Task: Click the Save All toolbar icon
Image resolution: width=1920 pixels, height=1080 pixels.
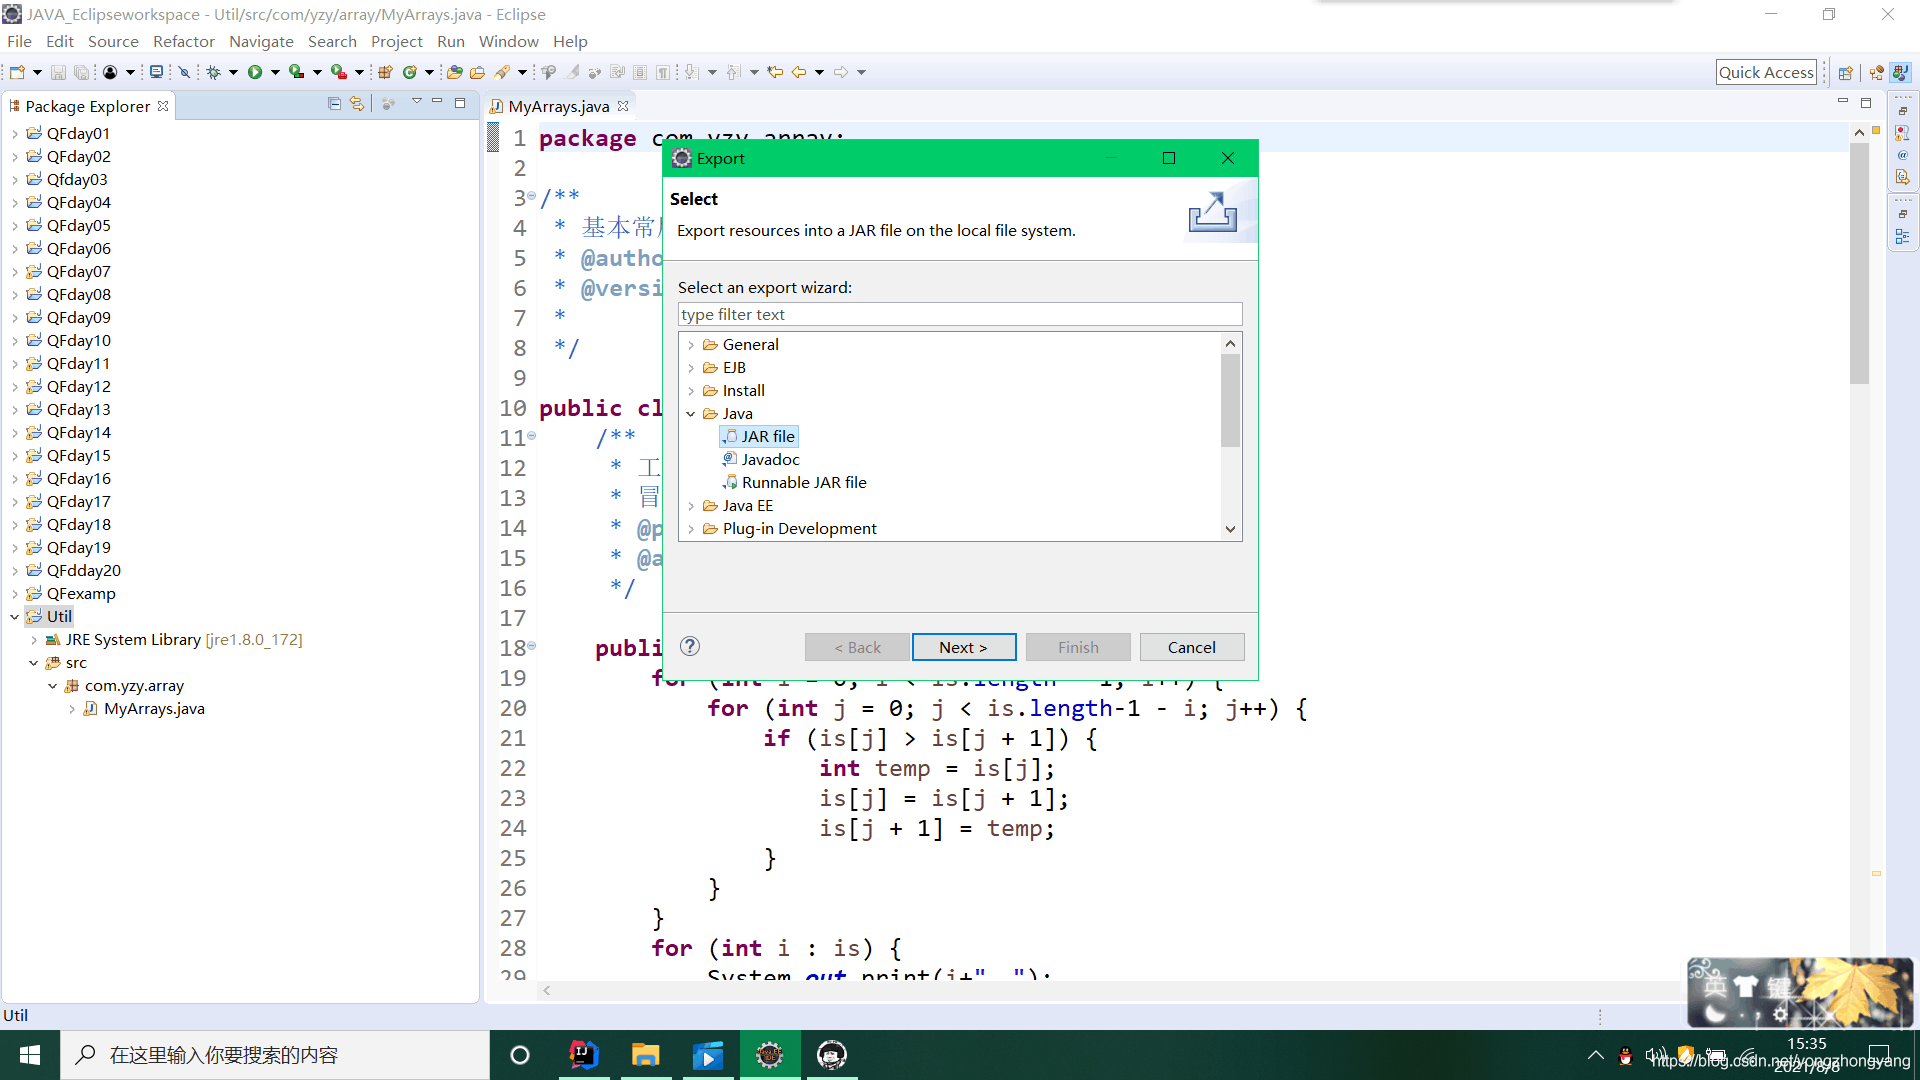Action: tap(81, 72)
